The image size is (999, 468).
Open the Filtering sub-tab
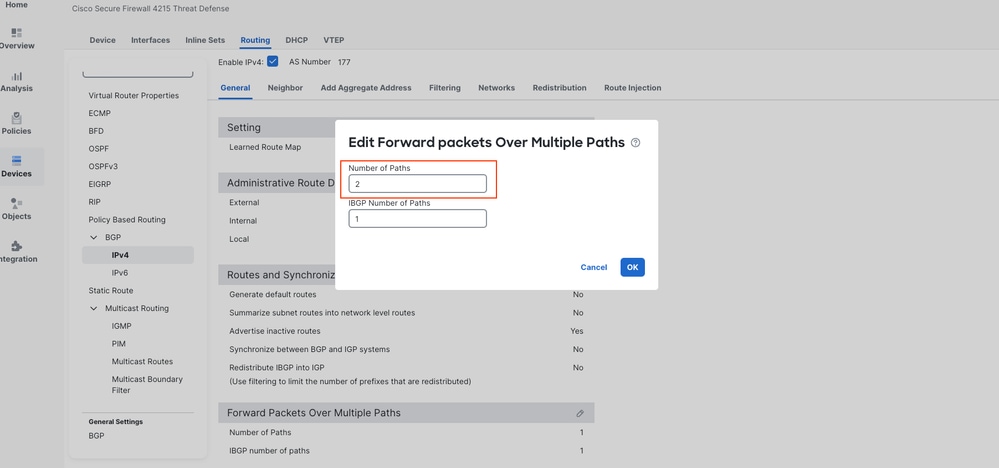pyautogui.click(x=445, y=88)
